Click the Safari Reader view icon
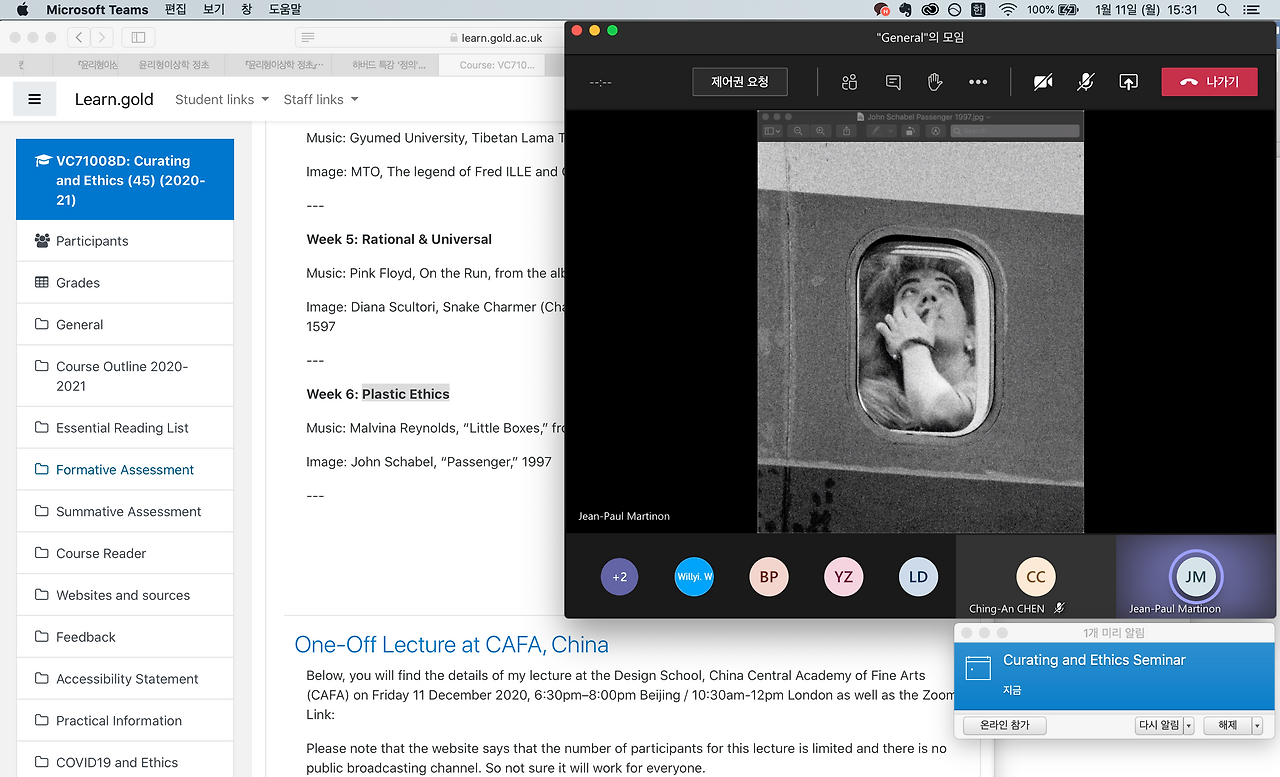Screen dimensions: 1280x777 [x=308, y=38]
